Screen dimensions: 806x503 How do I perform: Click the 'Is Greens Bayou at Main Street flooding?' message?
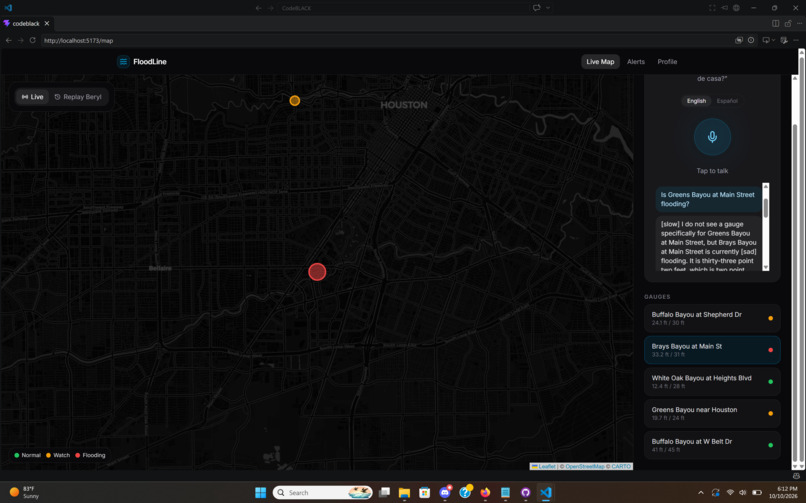(708, 199)
